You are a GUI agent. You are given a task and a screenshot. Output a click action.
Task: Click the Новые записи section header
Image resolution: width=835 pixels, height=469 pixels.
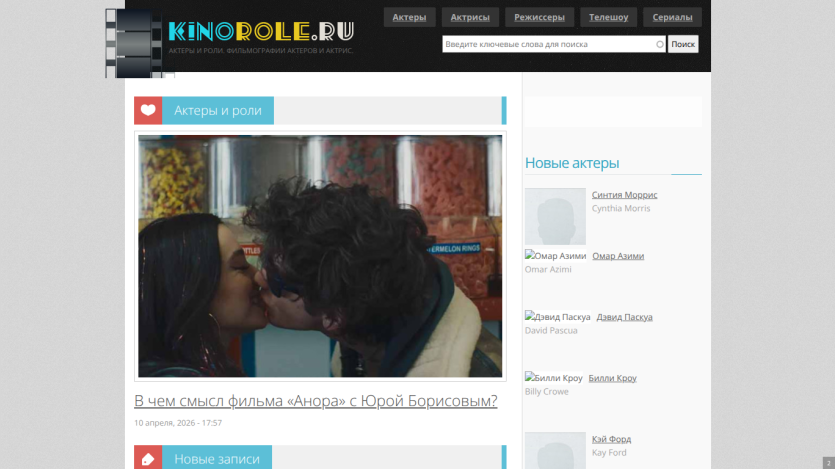[217, 458]
